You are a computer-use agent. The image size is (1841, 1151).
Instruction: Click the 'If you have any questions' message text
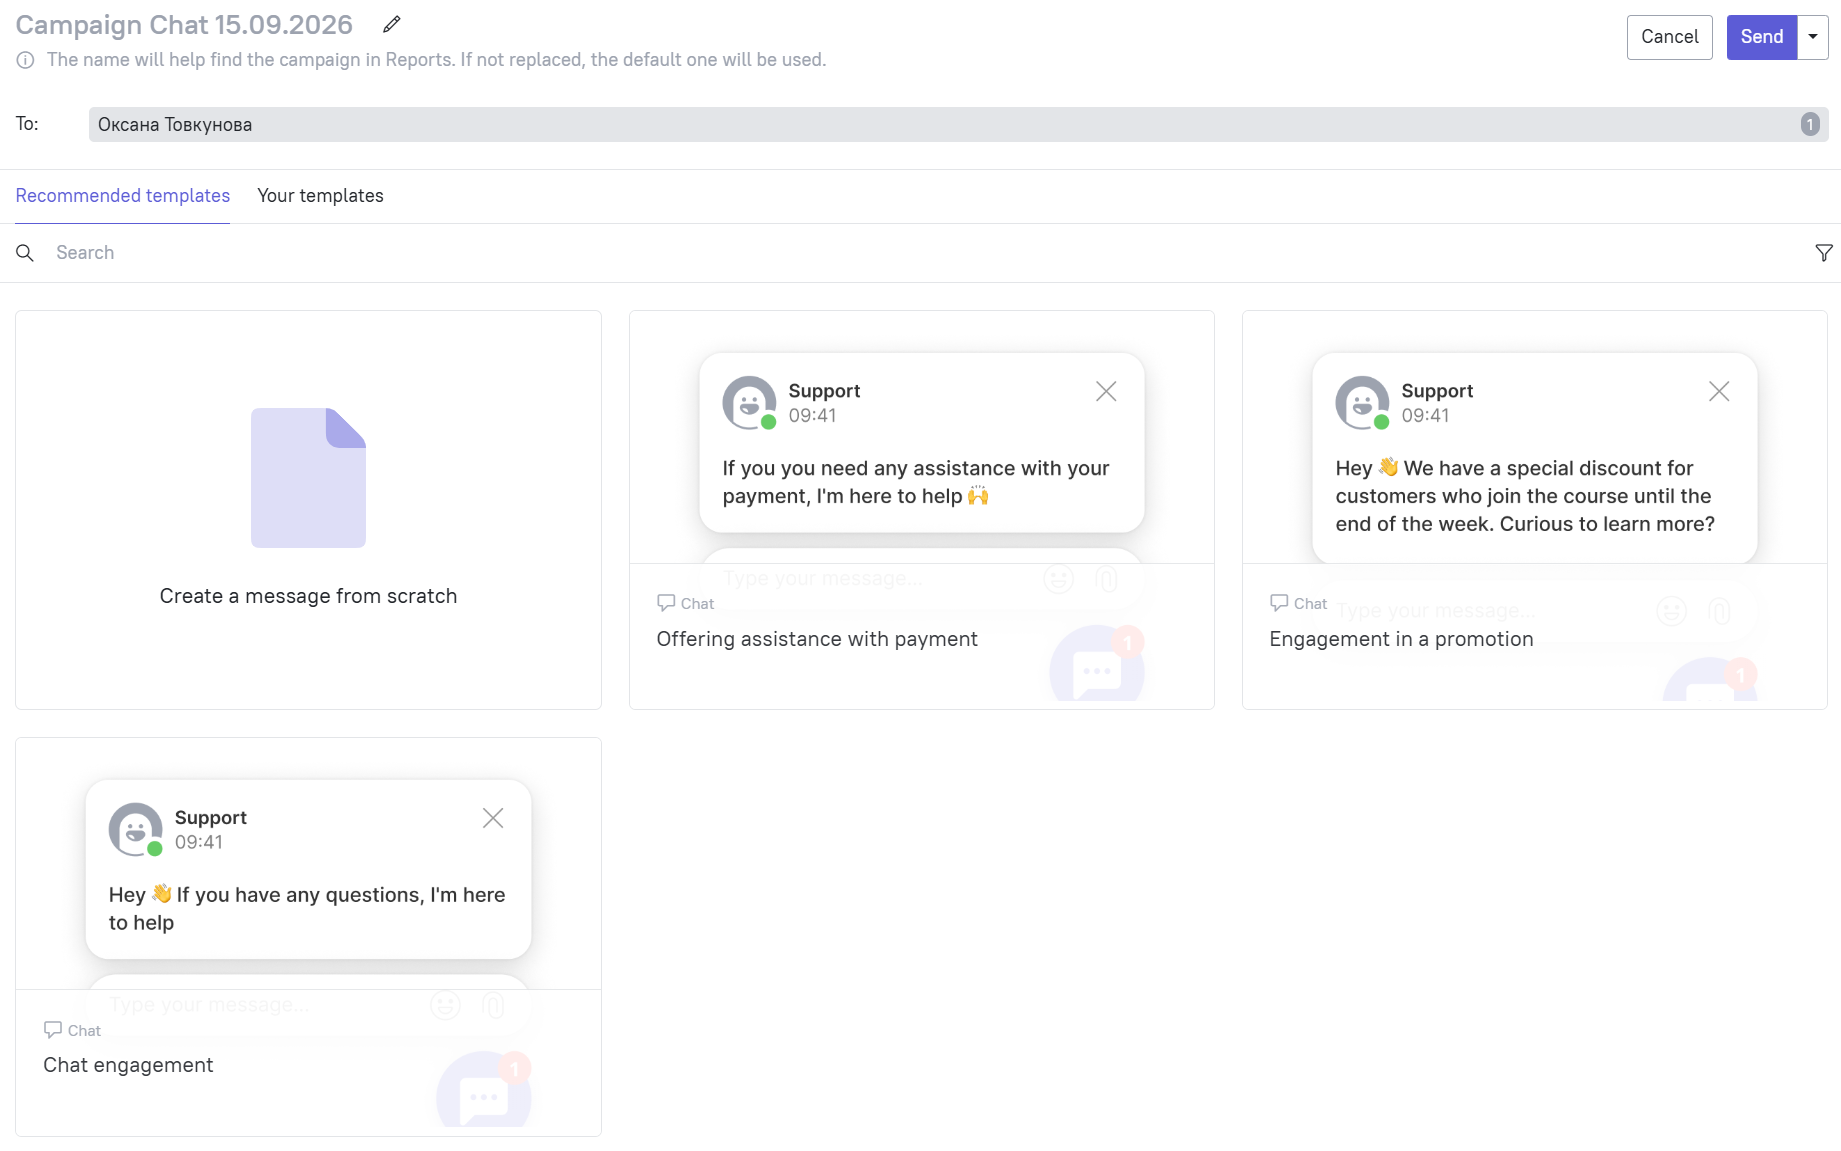tap(307, 909)
